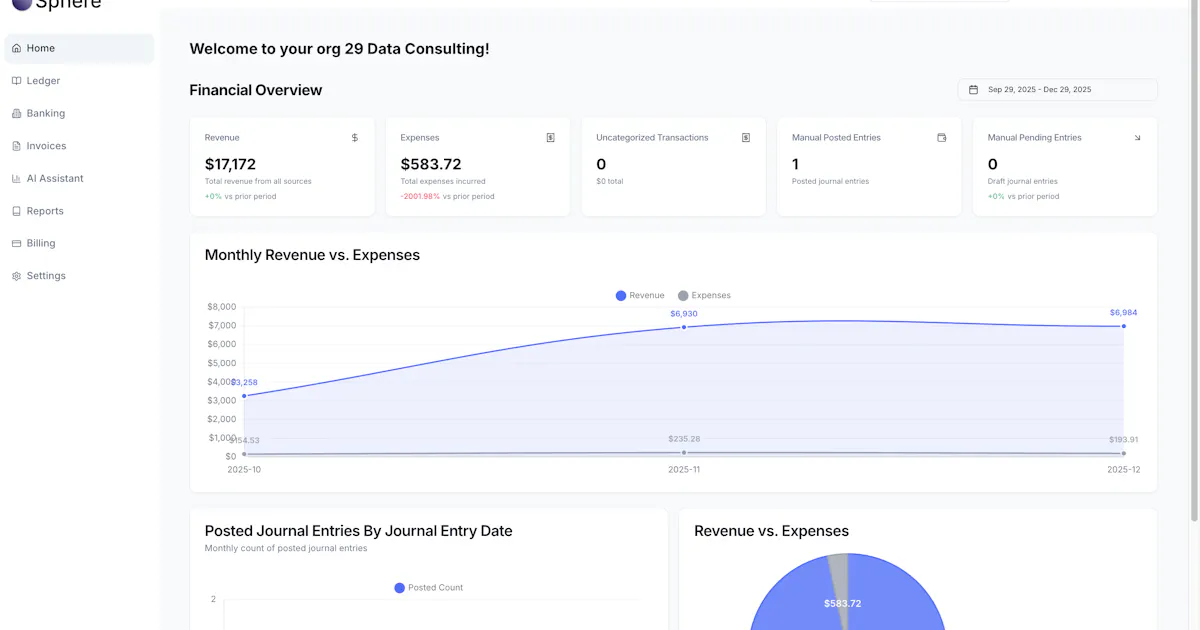Click the -2001.98% vs prior period text
Image resolution: width=1200 pixels, height=630 pixels.
point(447,197)
